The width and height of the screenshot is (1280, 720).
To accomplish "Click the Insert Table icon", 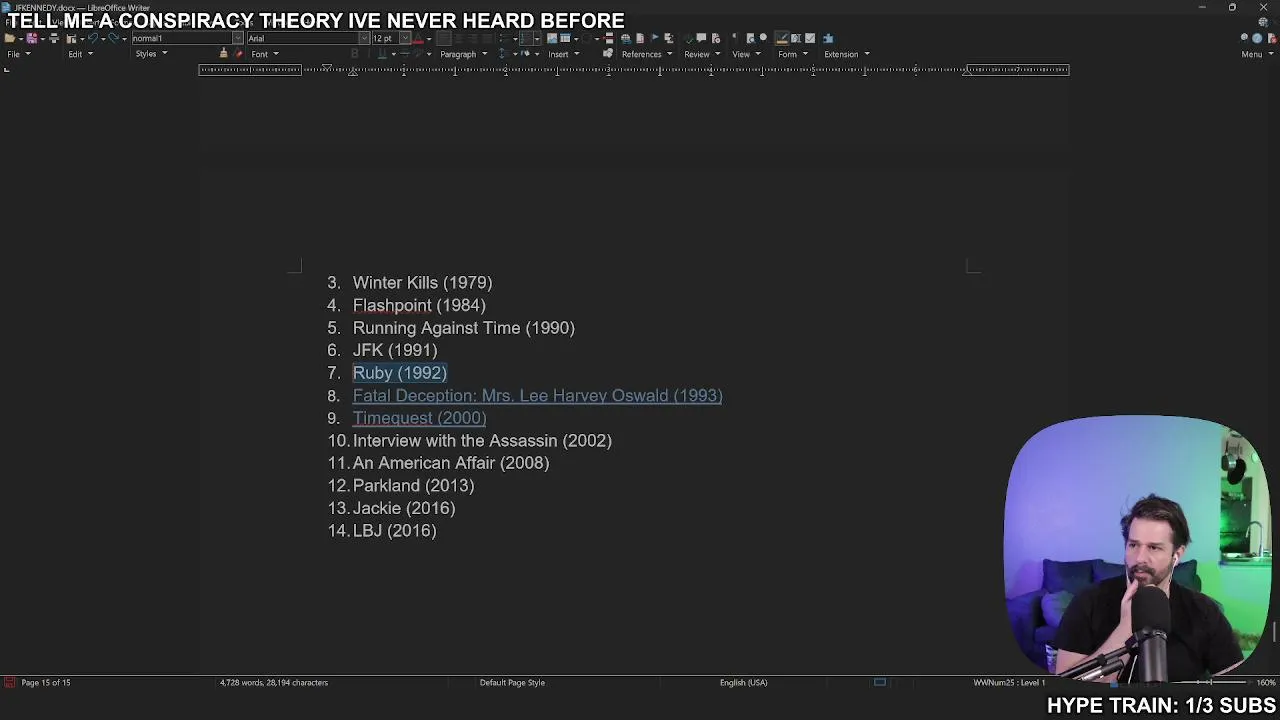I will [x=565, y=38].
